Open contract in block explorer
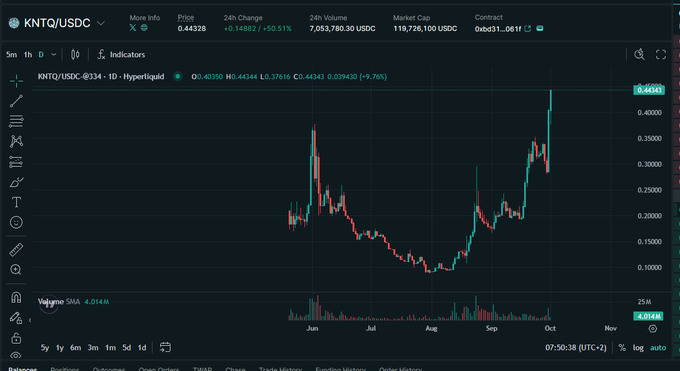 (528, 29)
